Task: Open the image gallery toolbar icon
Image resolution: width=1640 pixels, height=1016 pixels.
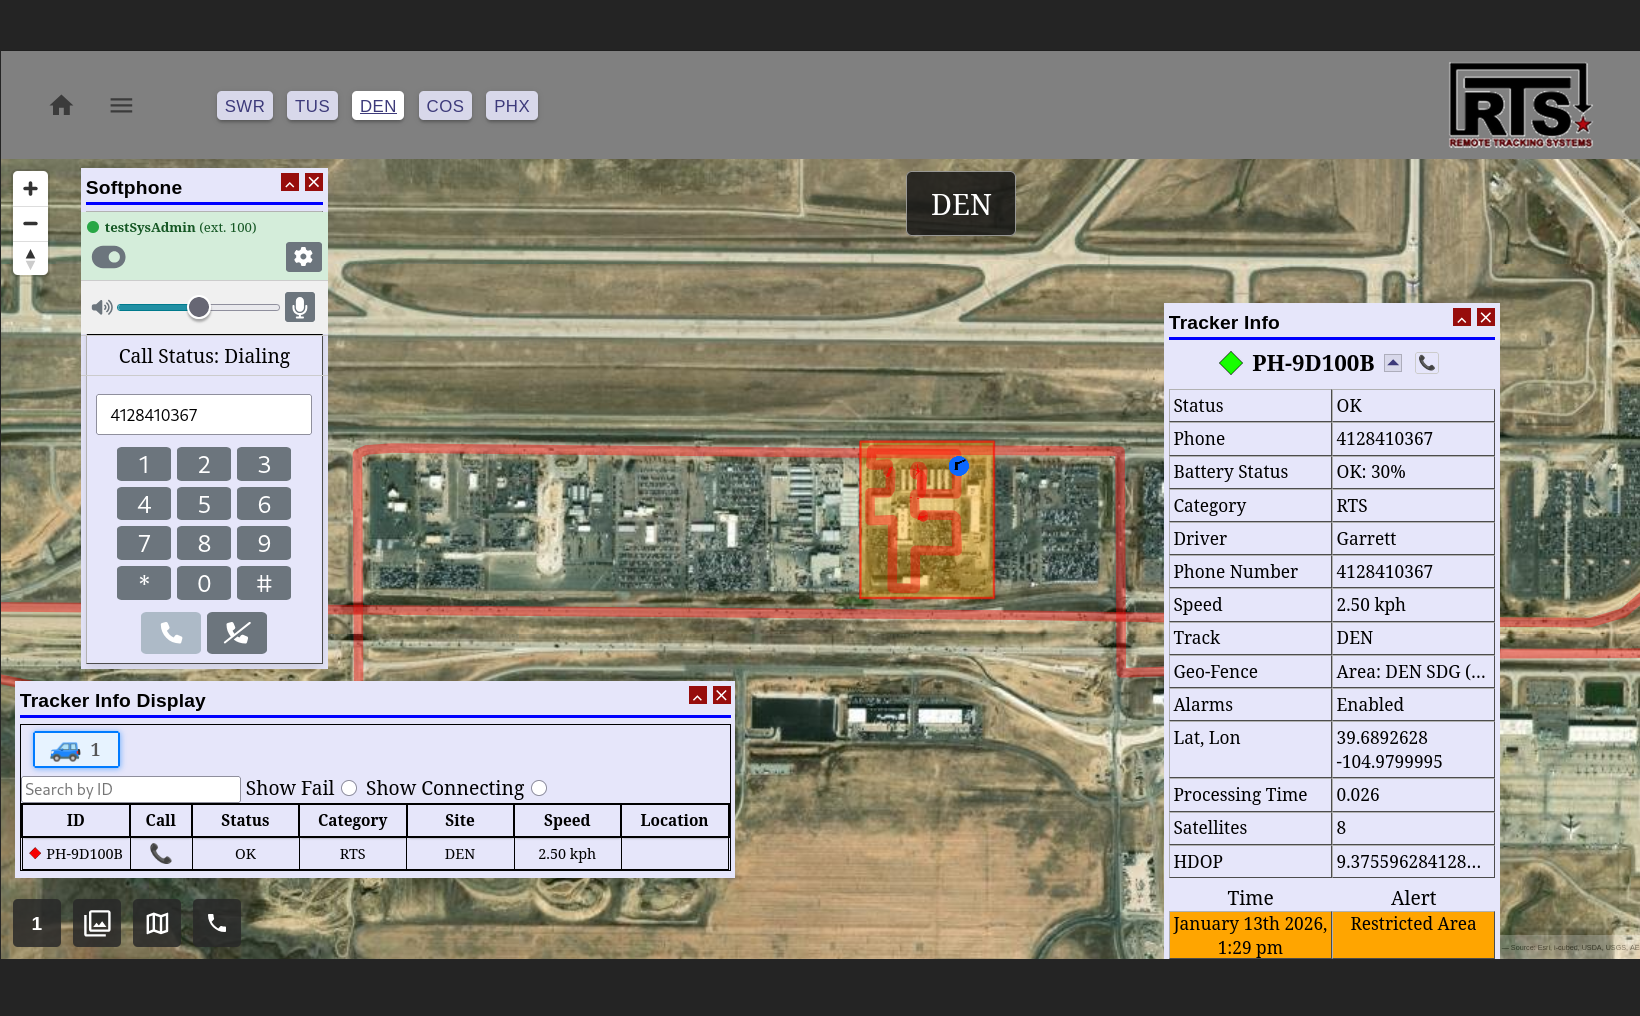Action: 97,923
